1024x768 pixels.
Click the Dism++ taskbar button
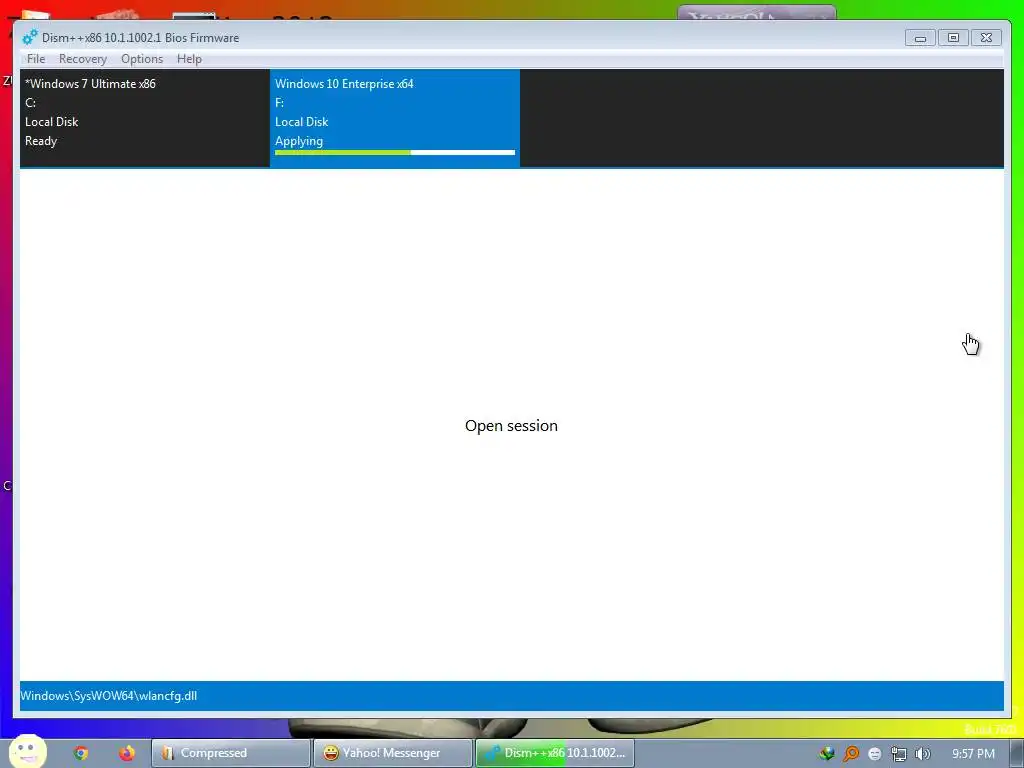tap(555, 753)
